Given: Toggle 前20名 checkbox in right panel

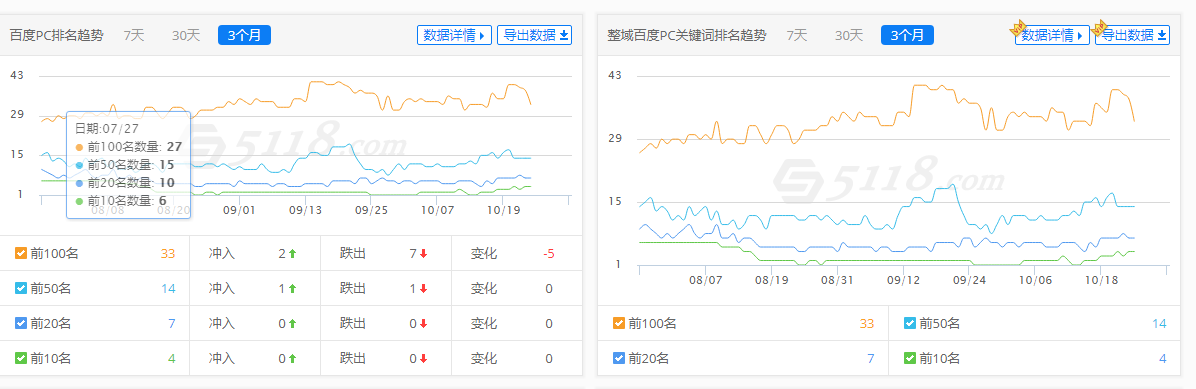Looking at the screenshot, I should pyautogui.click(x=619, y=358).
